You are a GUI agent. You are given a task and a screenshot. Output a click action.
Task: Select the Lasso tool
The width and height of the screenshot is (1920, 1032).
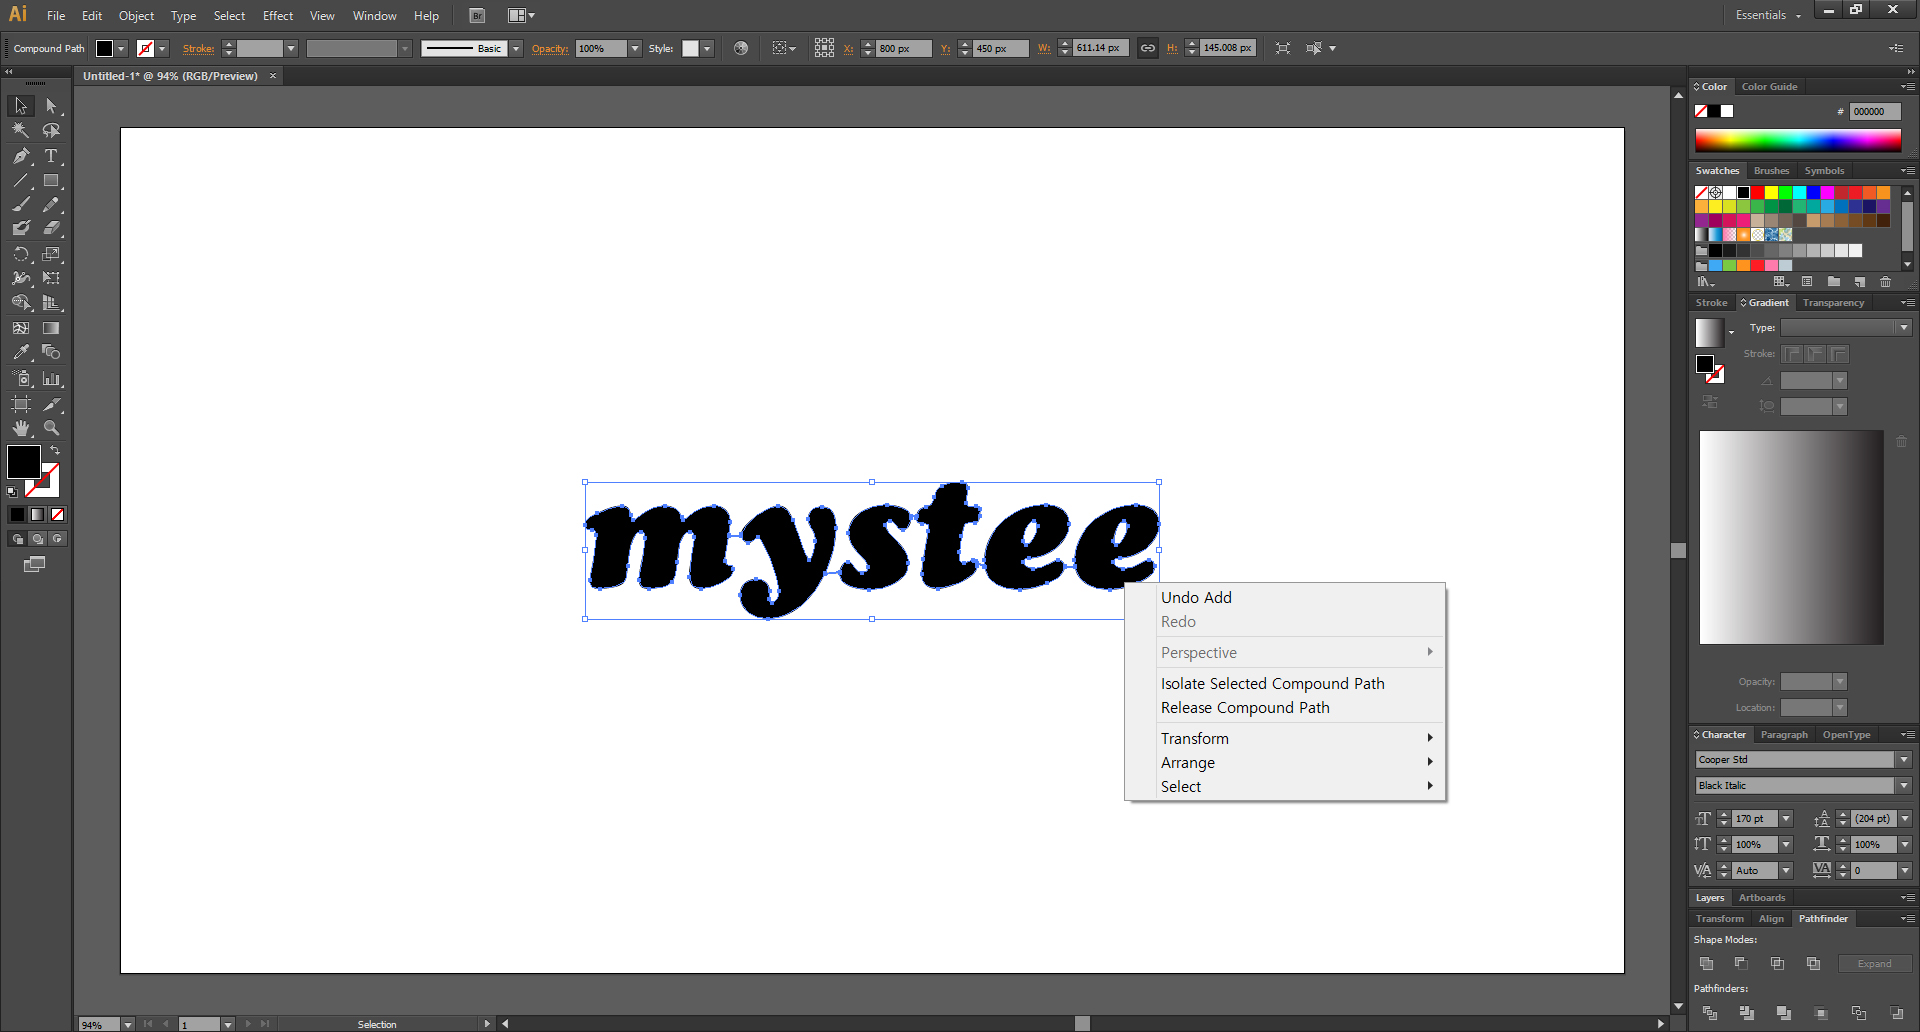click(x=51, y=130)
